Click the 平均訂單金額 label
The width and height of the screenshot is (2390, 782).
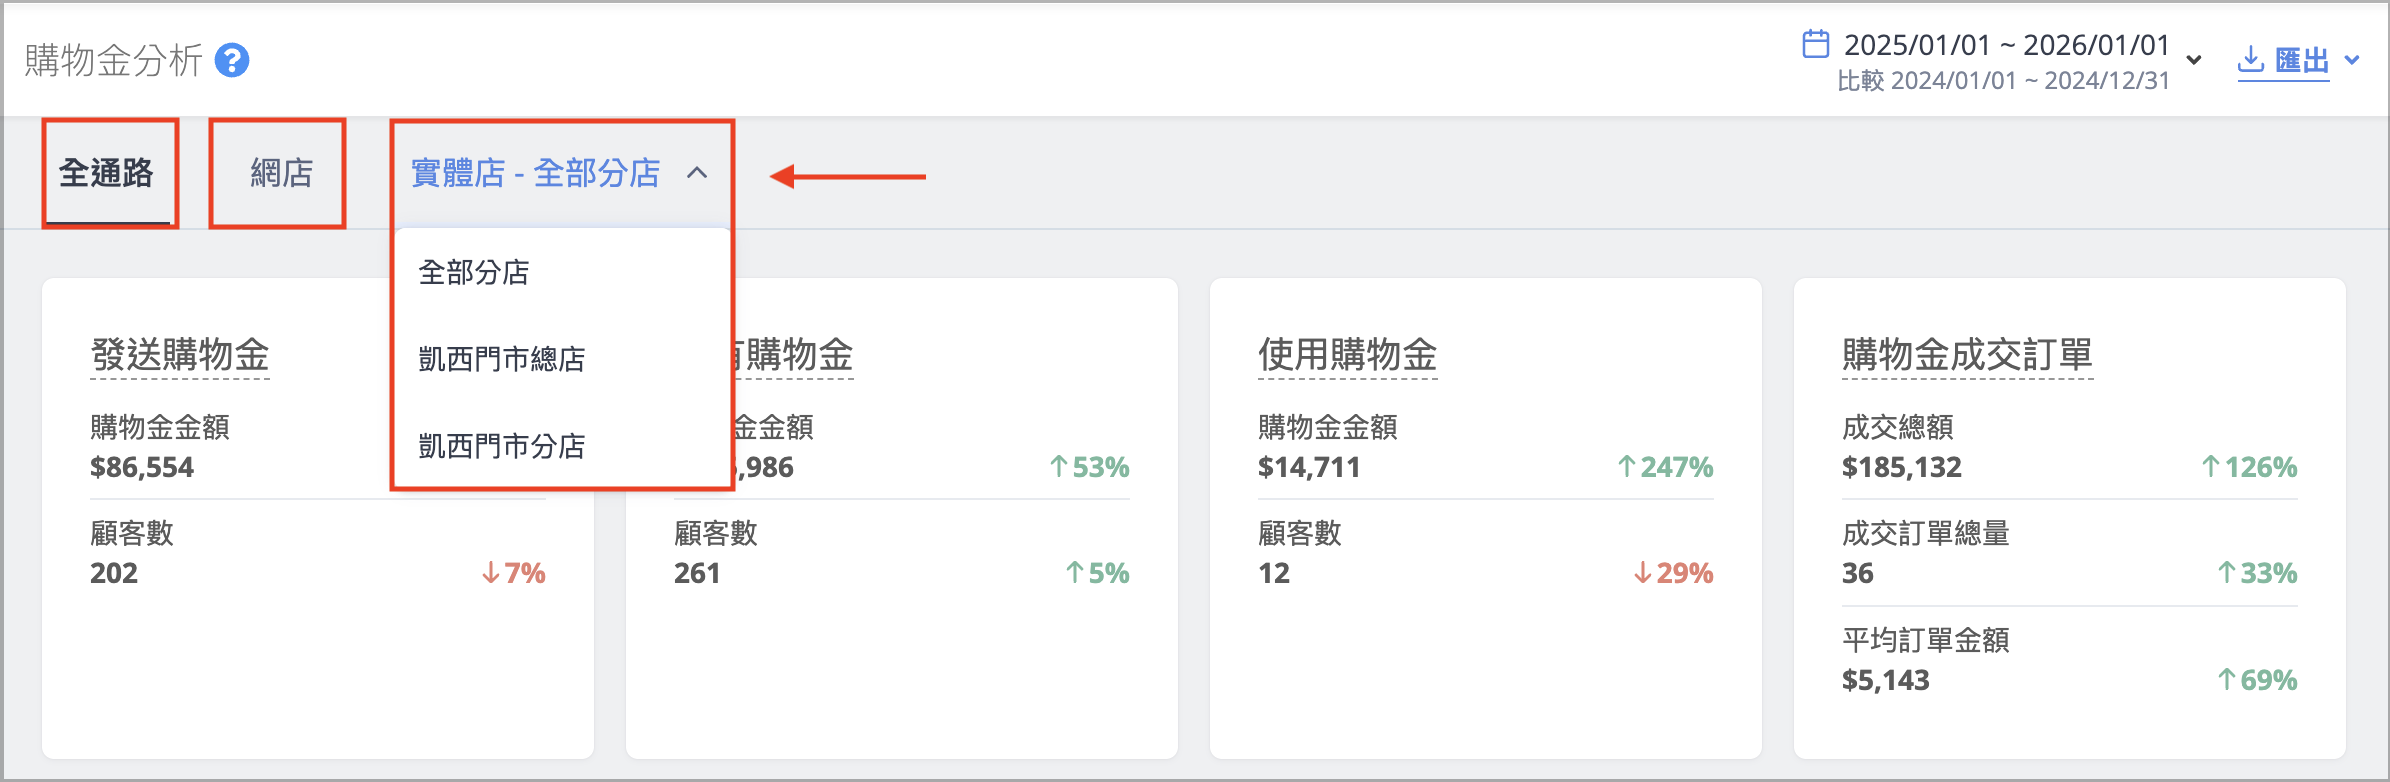pos(1926,640)
